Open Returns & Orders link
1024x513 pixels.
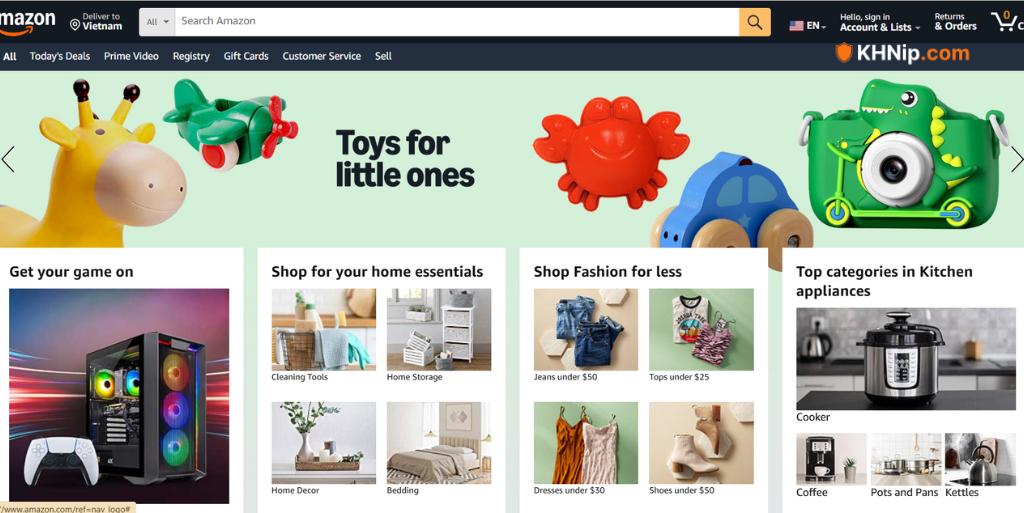point(955,22)
